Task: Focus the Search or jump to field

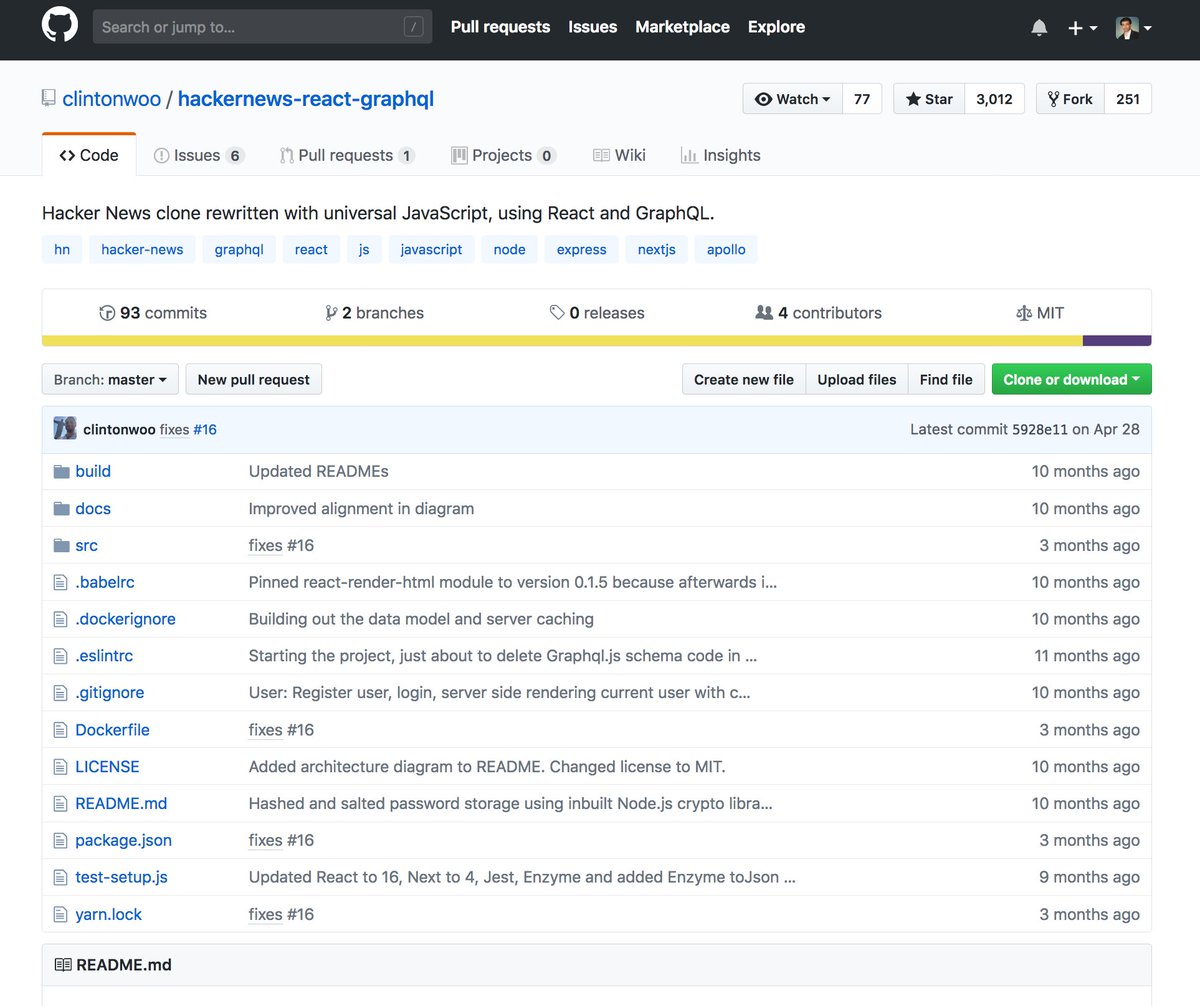Action: pos(263,27)
